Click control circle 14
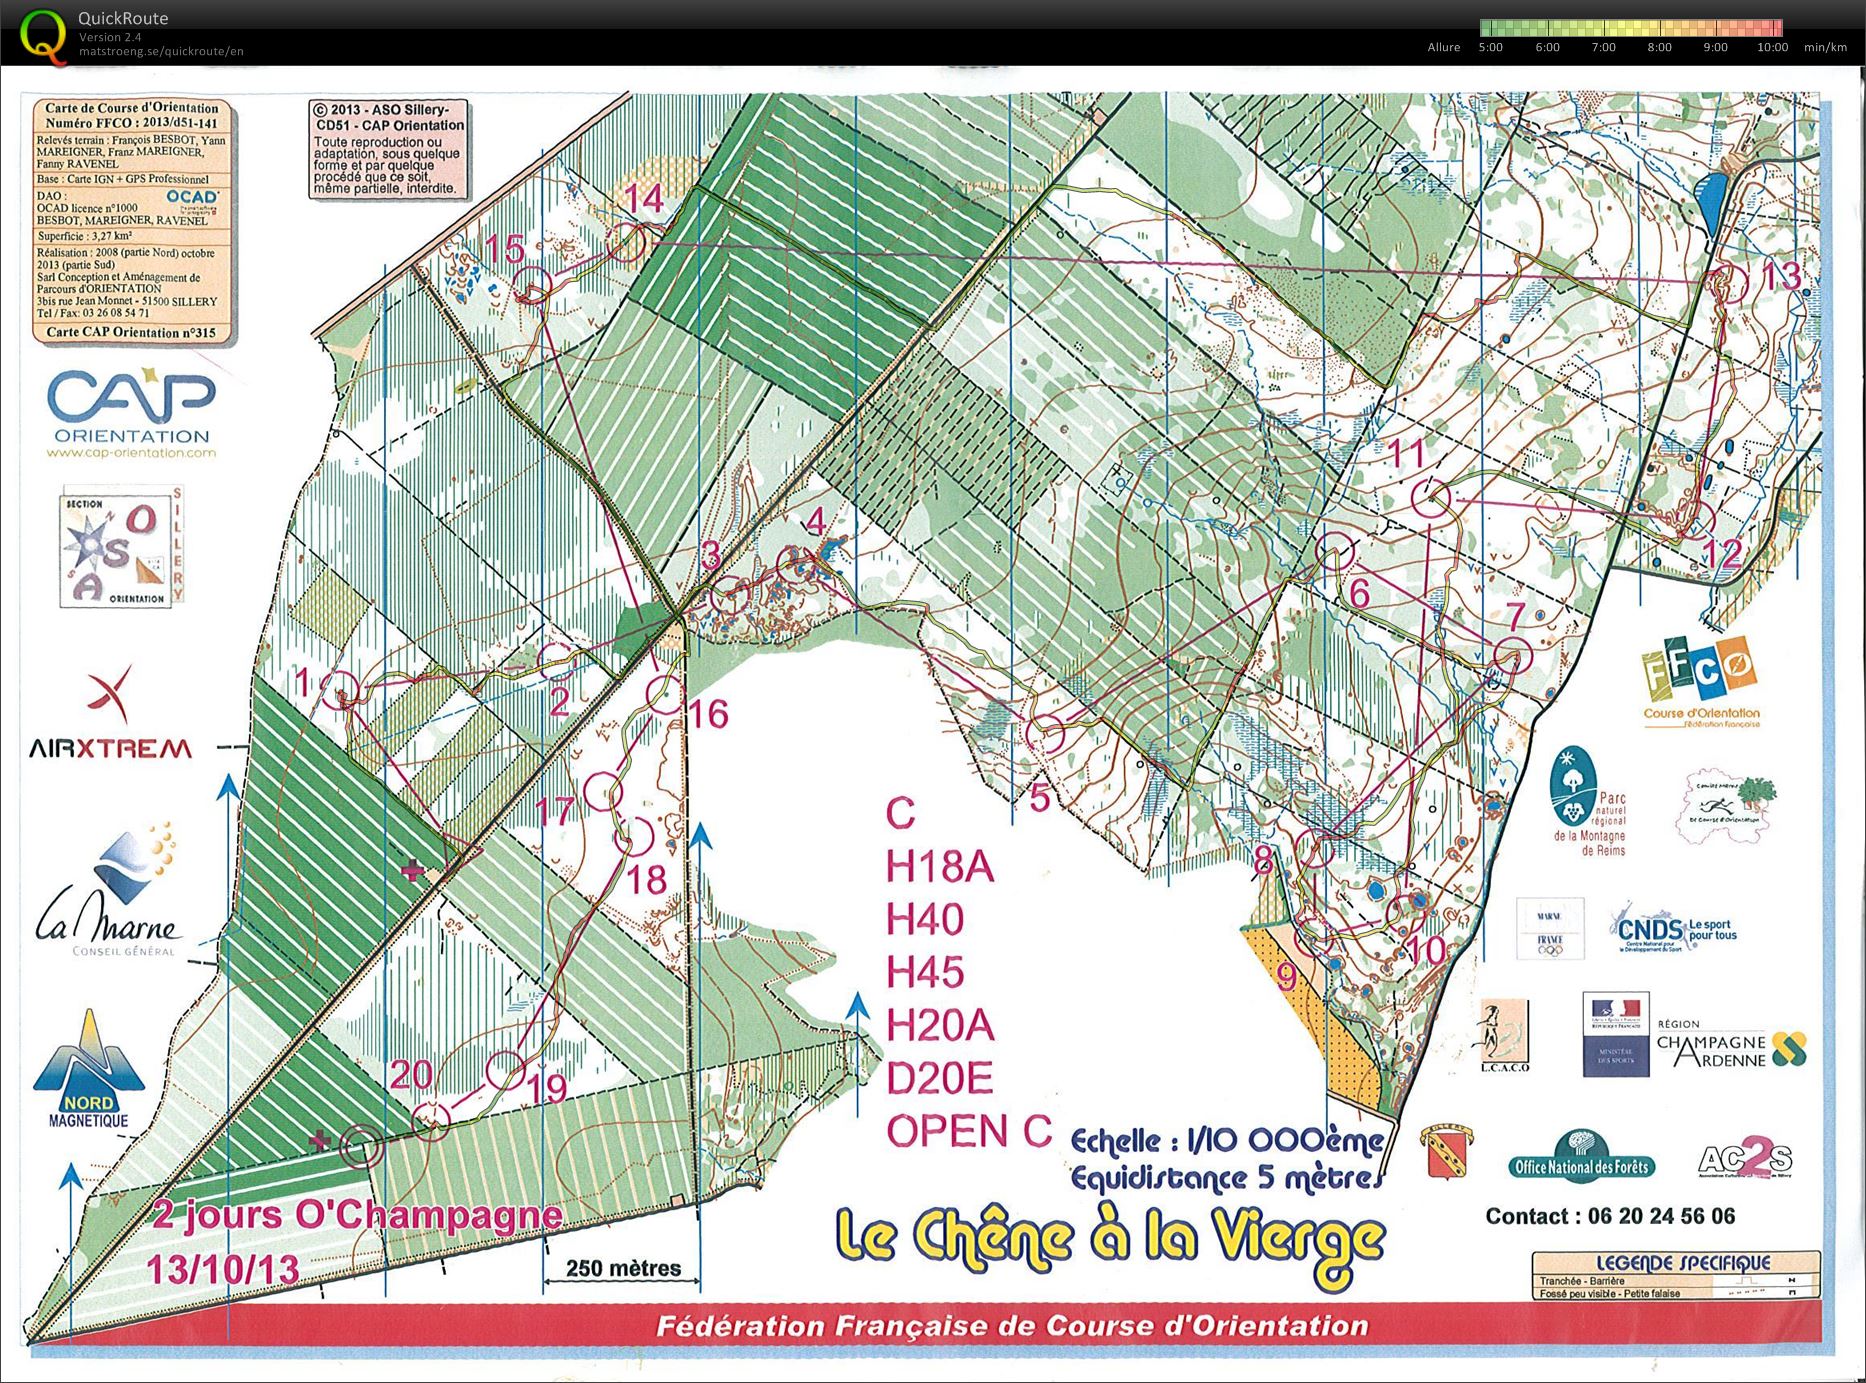Image resolution: width=1866 pixels, height=1383 pixels. [626, 242]
